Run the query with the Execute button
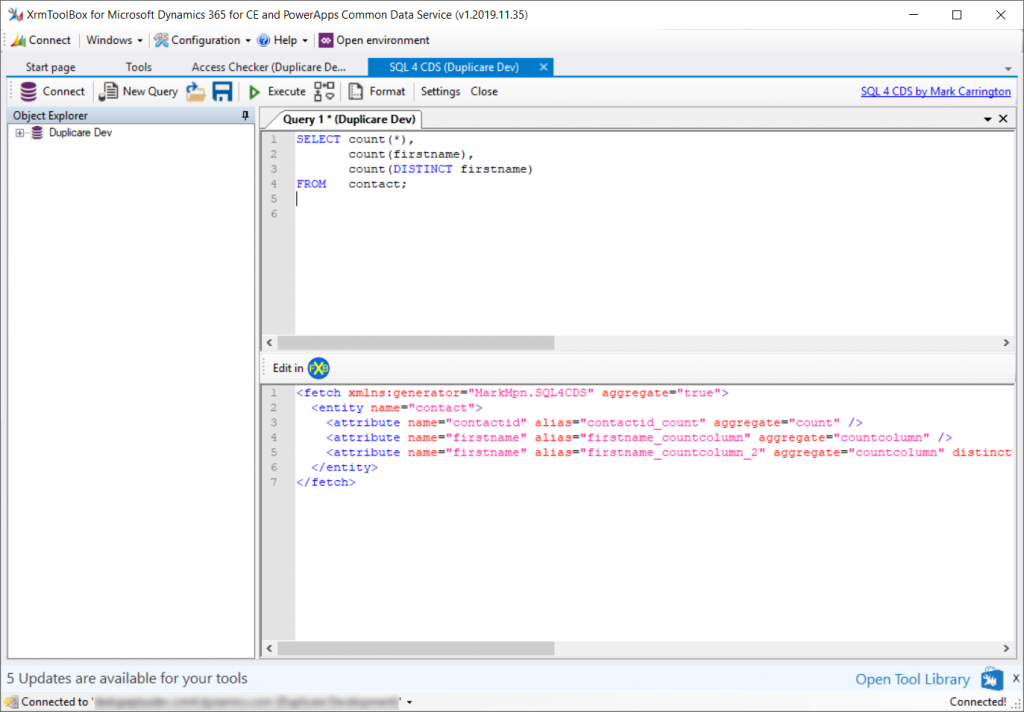 (x=277, y=91)
